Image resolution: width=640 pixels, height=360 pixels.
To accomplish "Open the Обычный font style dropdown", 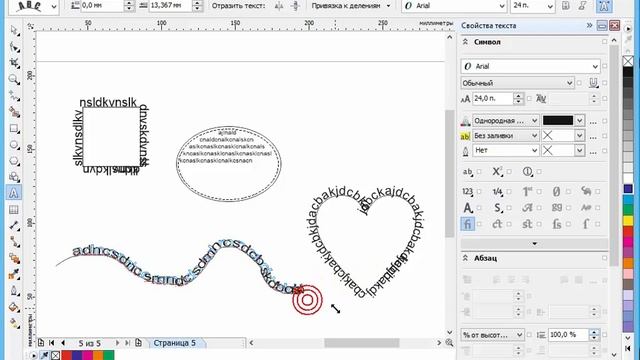I will (x=570, y=83).
